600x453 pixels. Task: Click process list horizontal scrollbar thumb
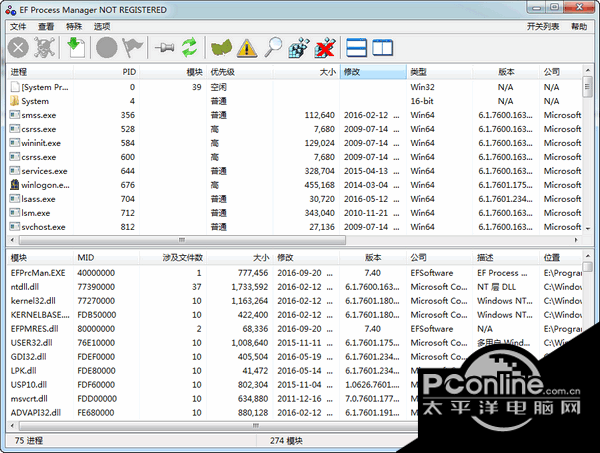click(182, 240)
